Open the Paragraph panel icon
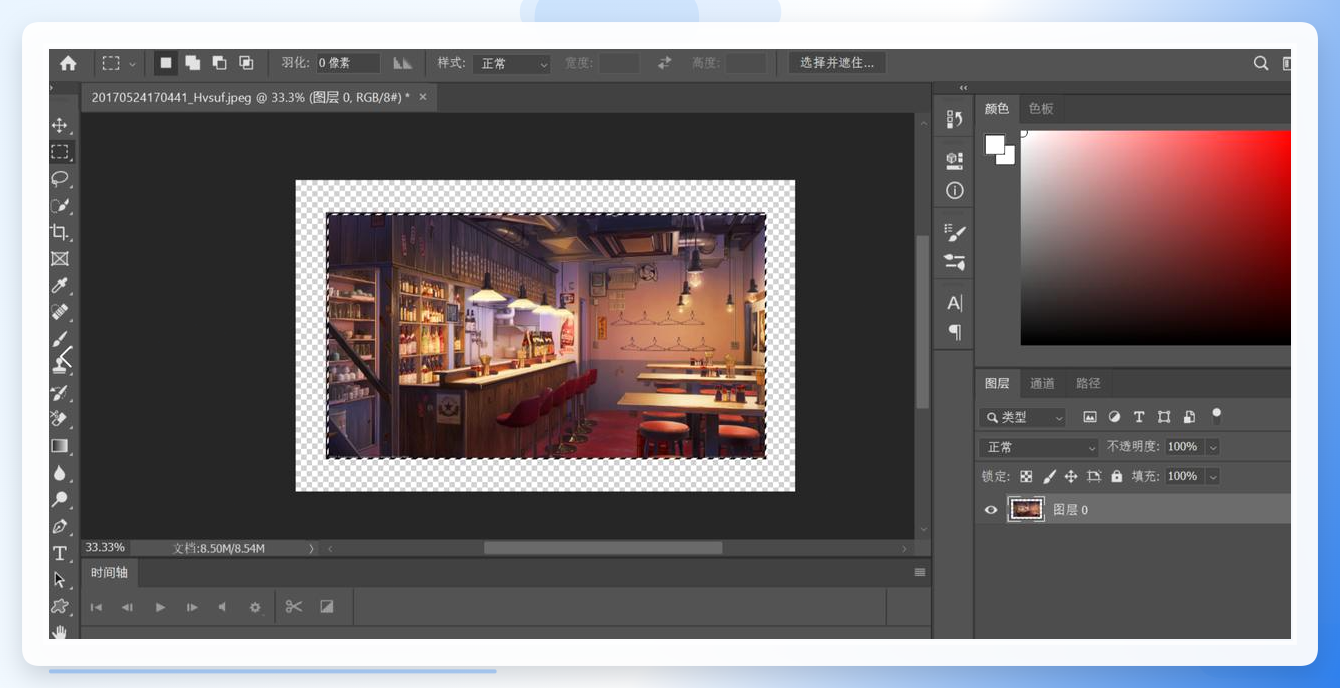This screenshot has width=1340, height=688. click(955, 332)
